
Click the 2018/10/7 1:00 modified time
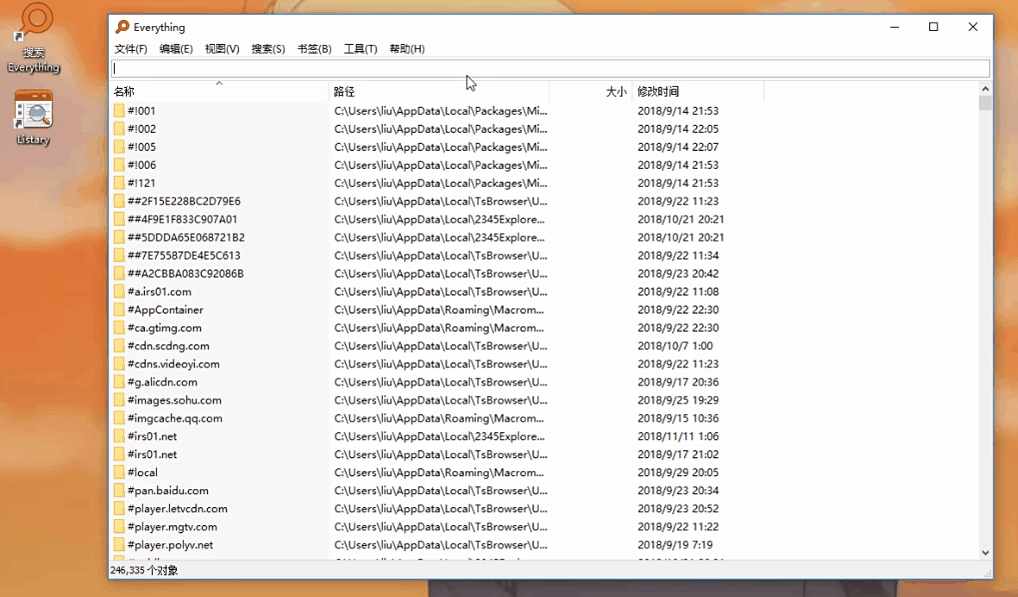[675, 346]
